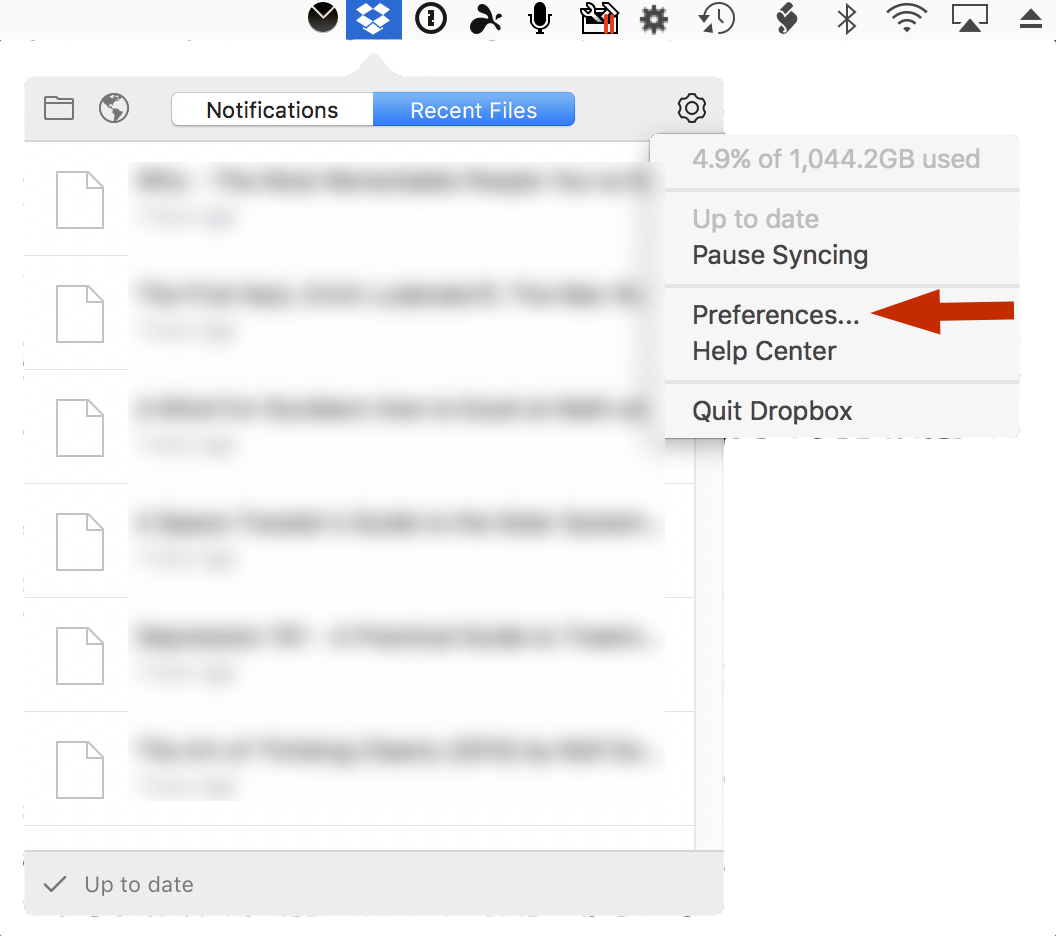Click the gear settings icon

(x=691, y=108)
